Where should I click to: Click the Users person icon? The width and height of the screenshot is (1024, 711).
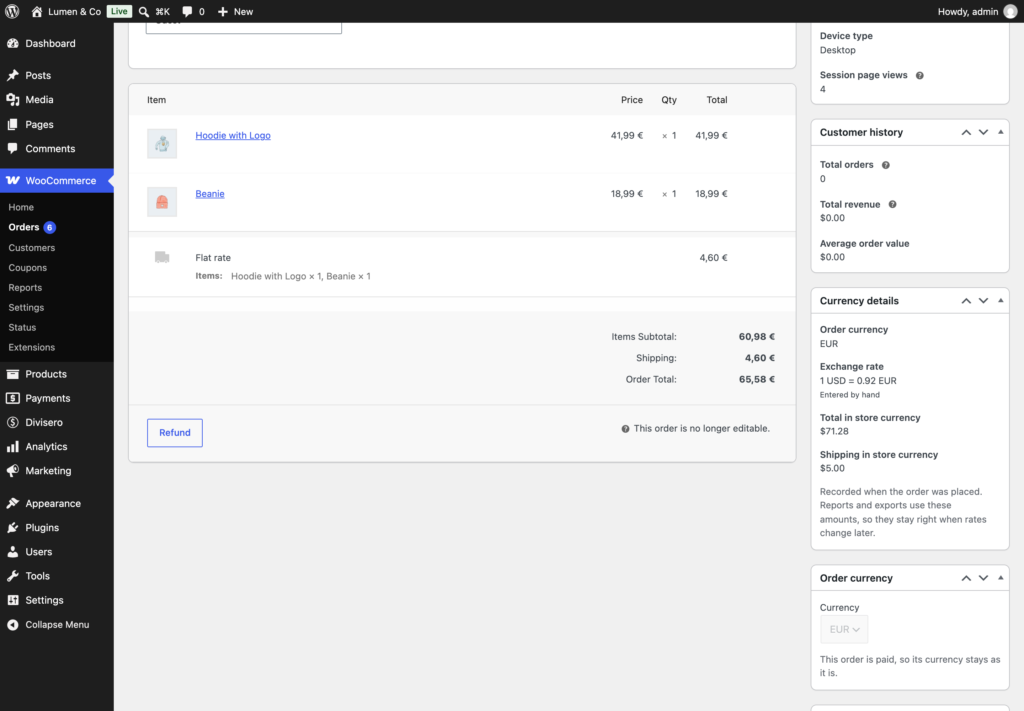click(13, 552)
